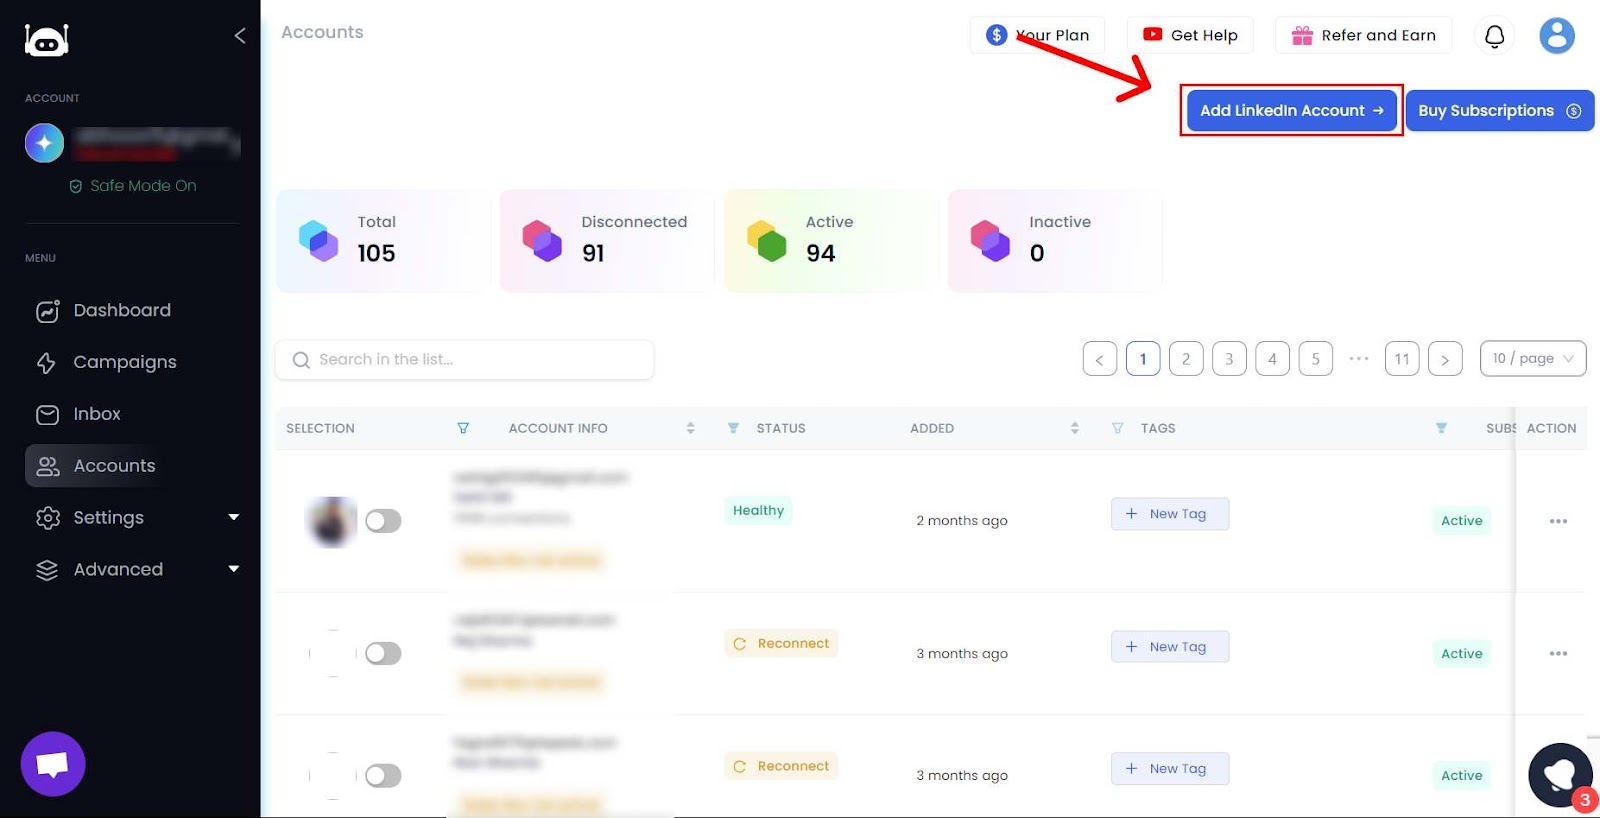Click the Safe Mode On indicator
The width and height of the screenshot is (1600, 818).
point(133,186)
